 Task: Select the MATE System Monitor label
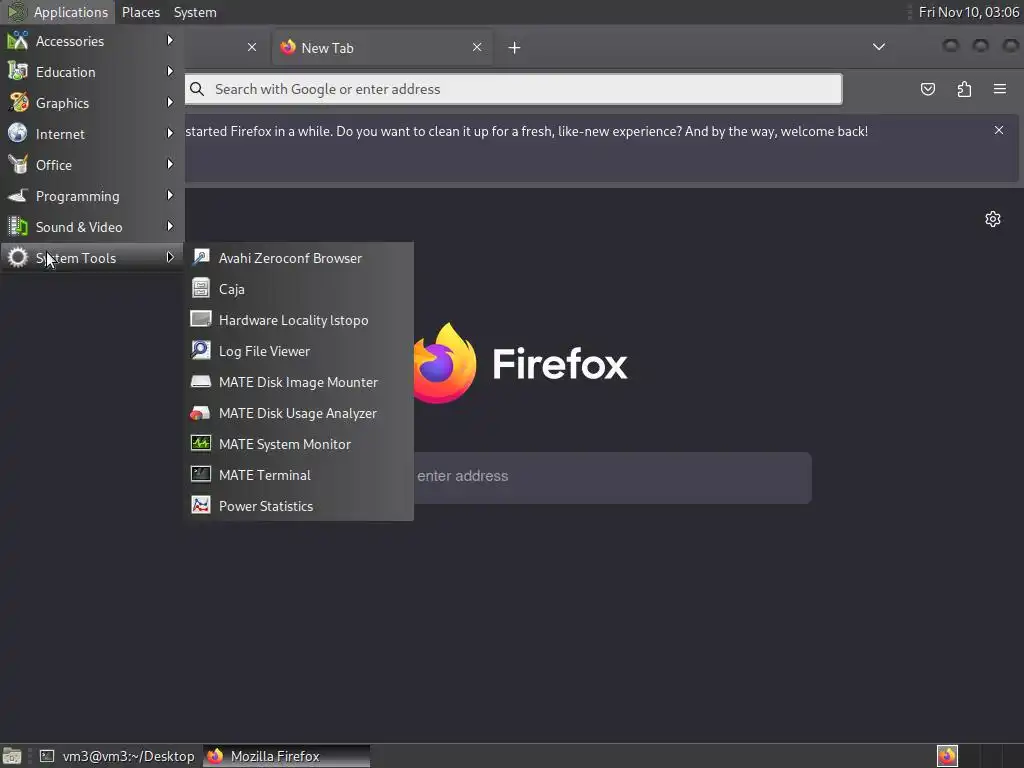(x=285, y=444)
